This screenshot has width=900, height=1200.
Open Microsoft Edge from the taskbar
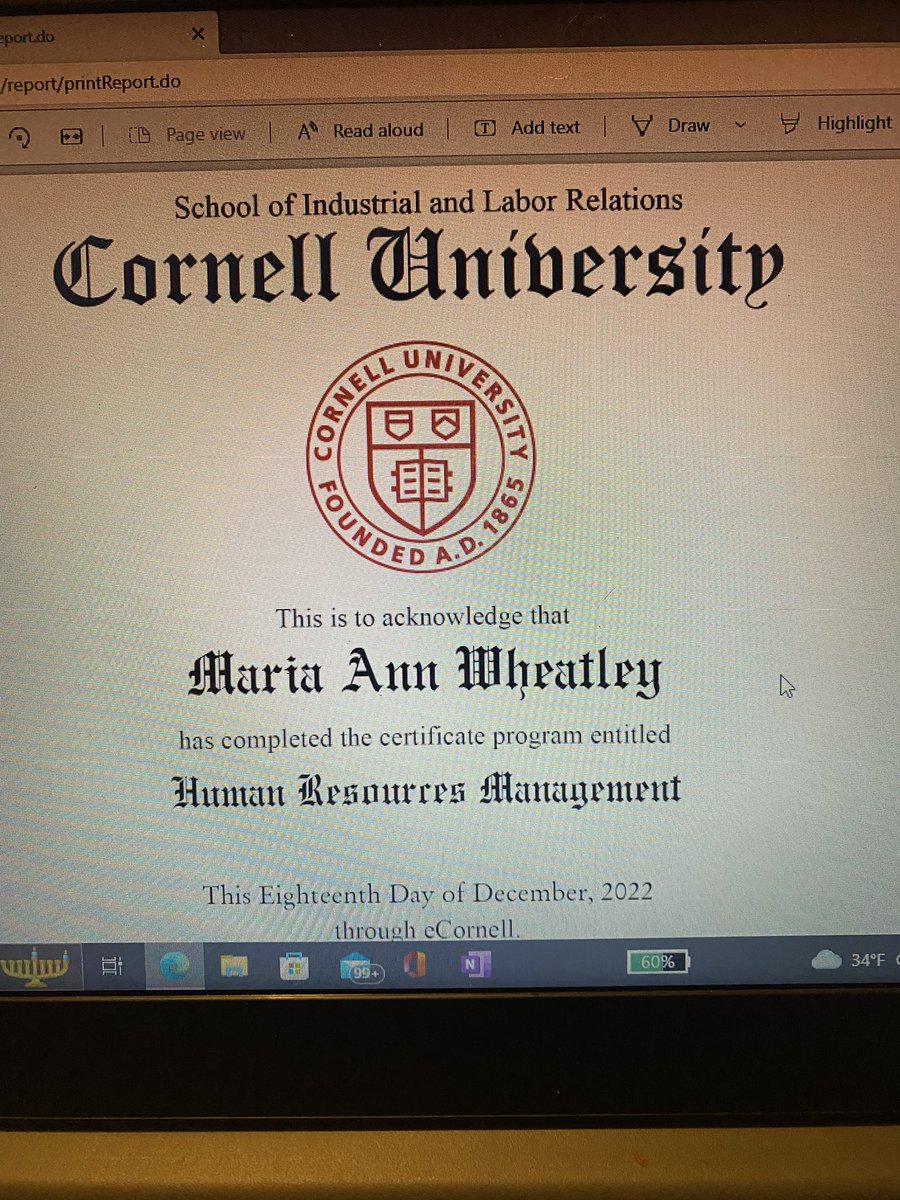click(x=176, y=965)
